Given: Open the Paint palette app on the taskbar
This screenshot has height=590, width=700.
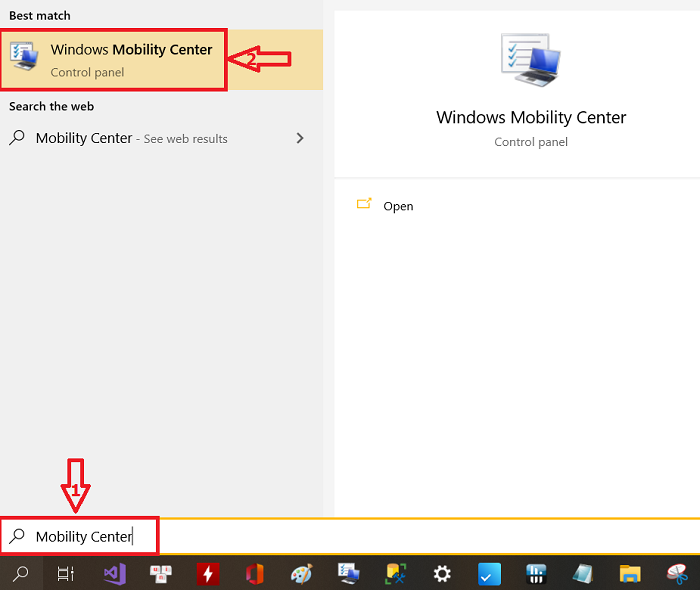Looking at the screenshot, I should 302,574.
